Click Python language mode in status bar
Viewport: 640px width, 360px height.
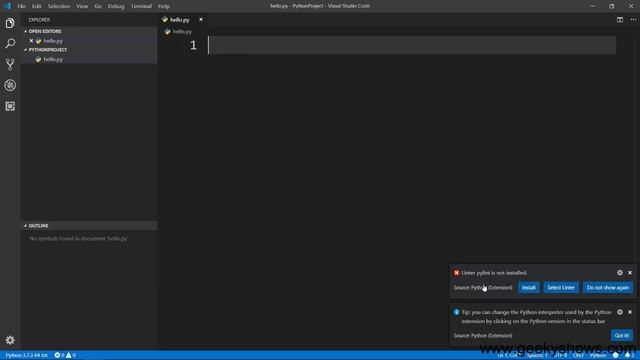[598, 355]
